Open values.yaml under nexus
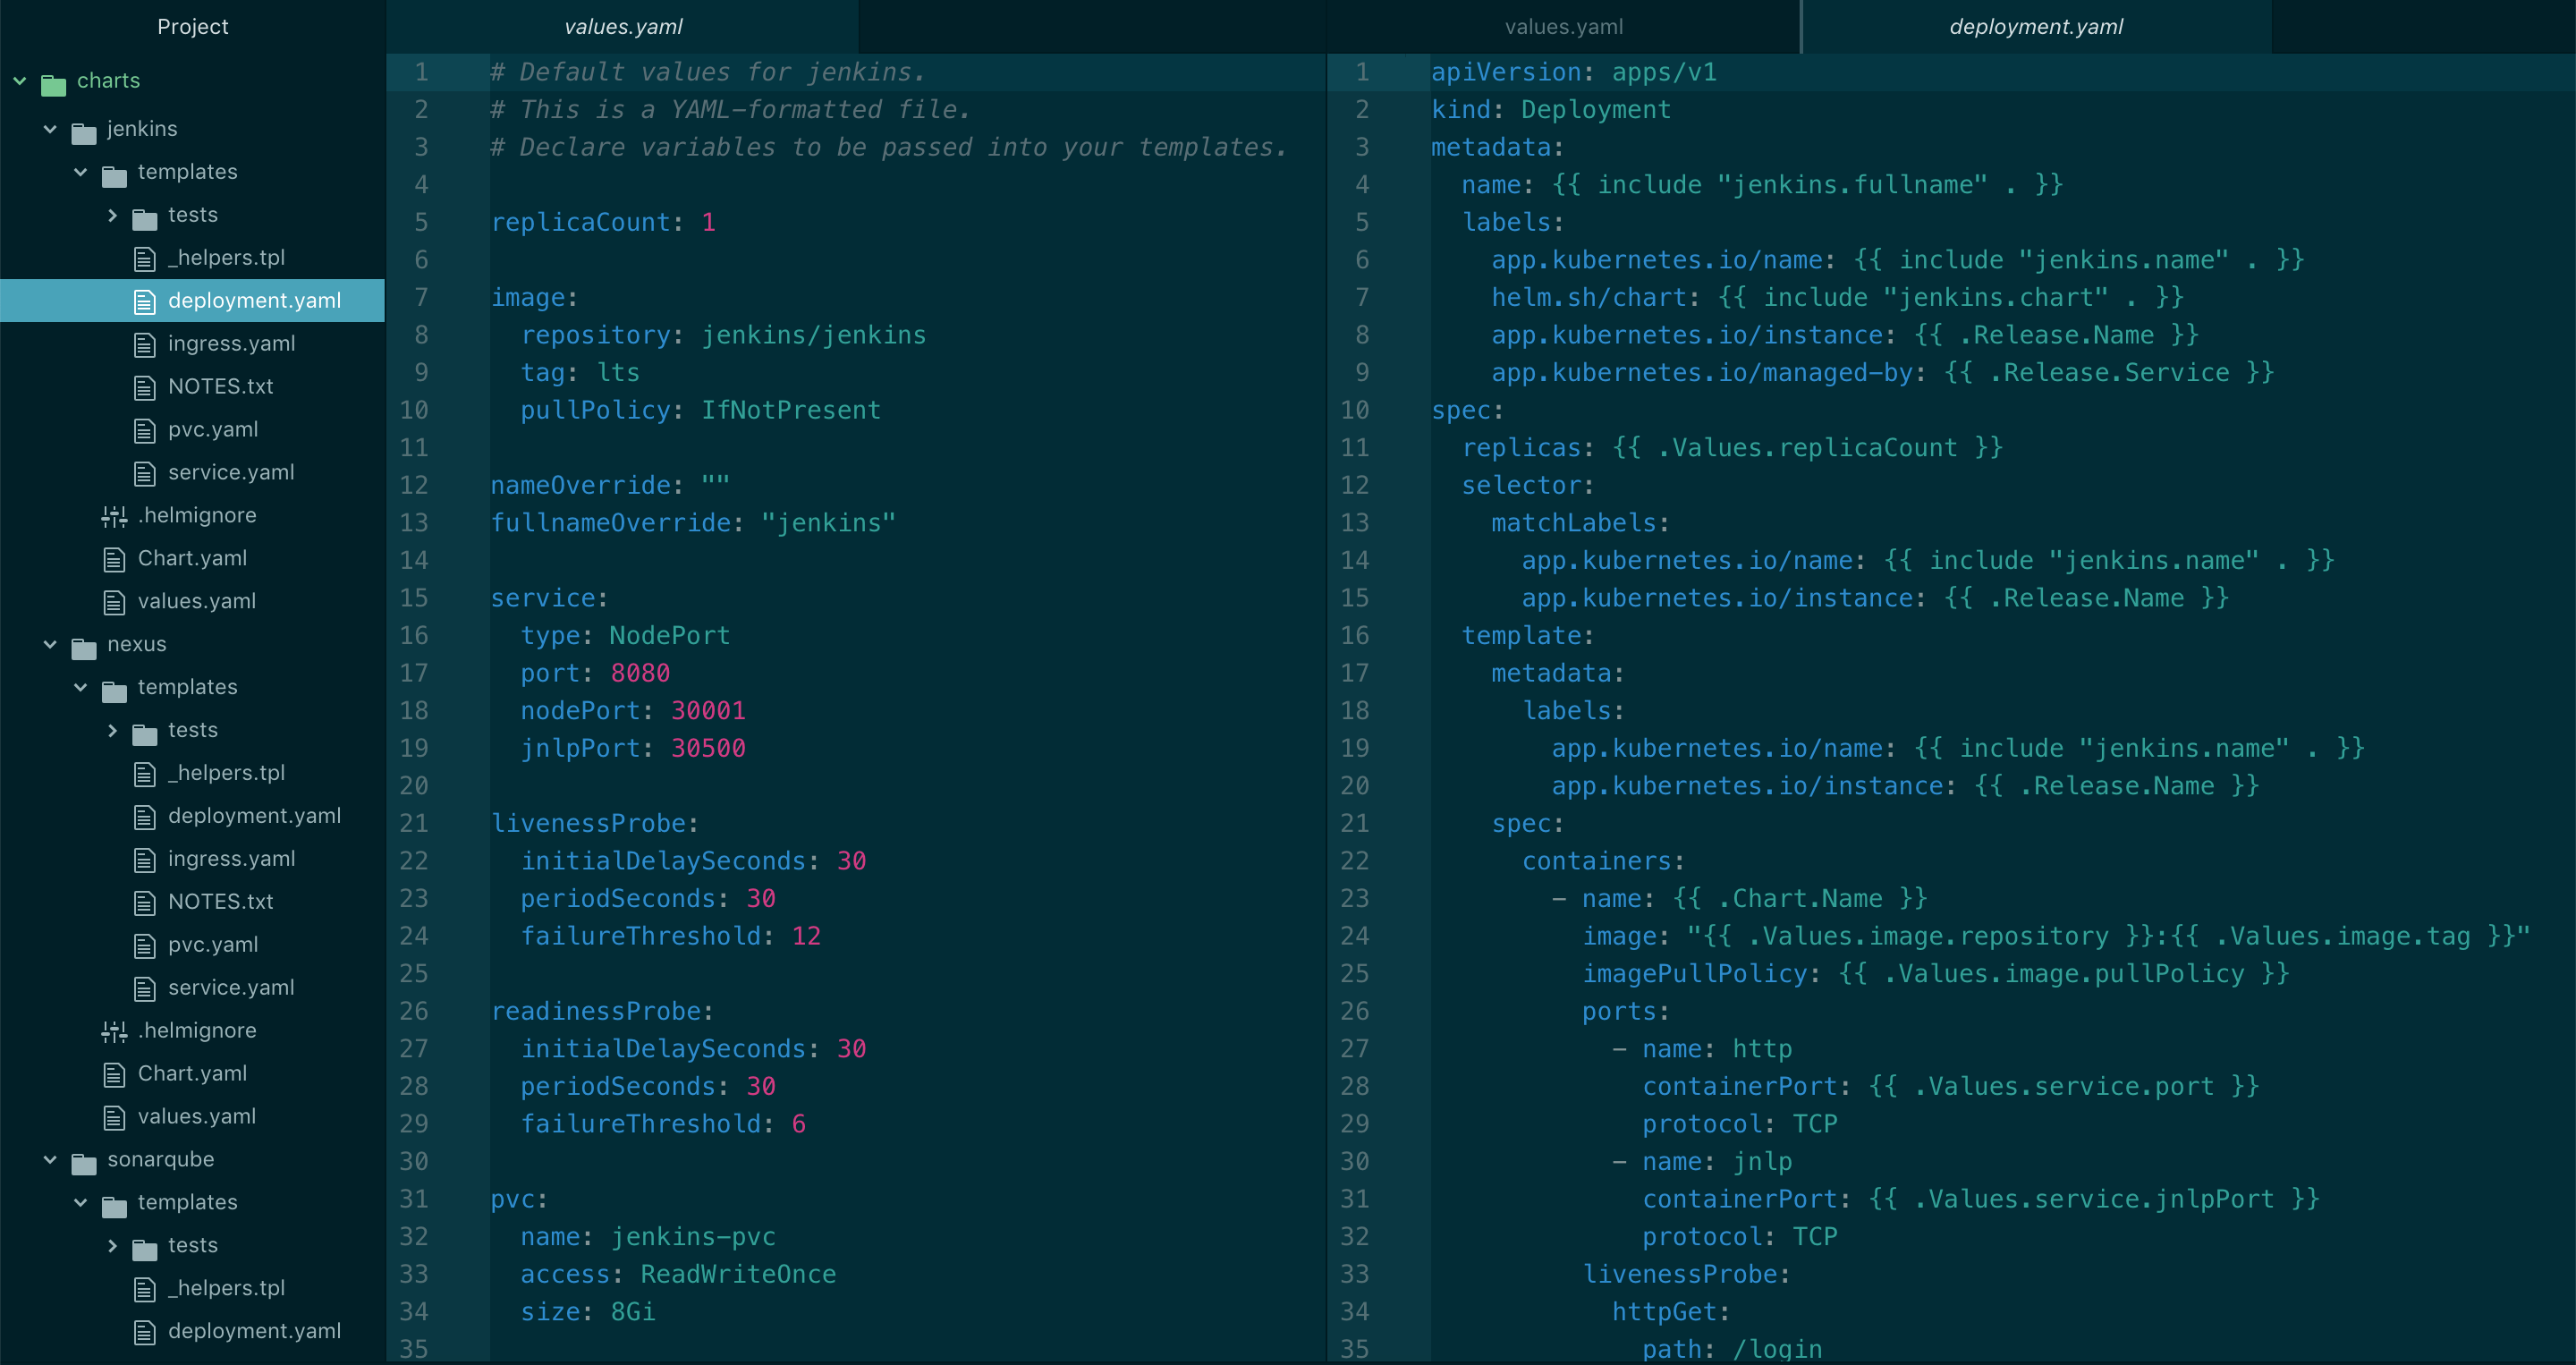Screen dimensions: 2576x1365 (x=196, y=1116)
